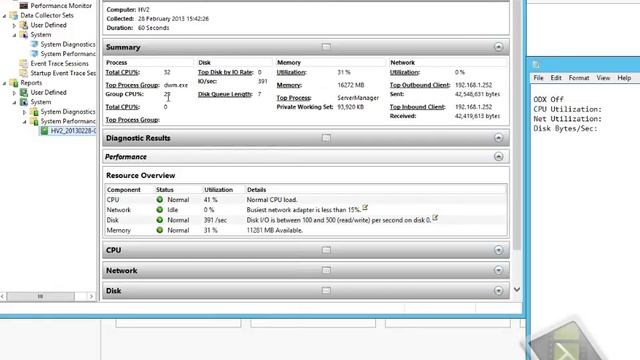Open the File menu in Notepad
Image resolution: width=640 pixels, height=360 pixels.
(x=538, y=78)
